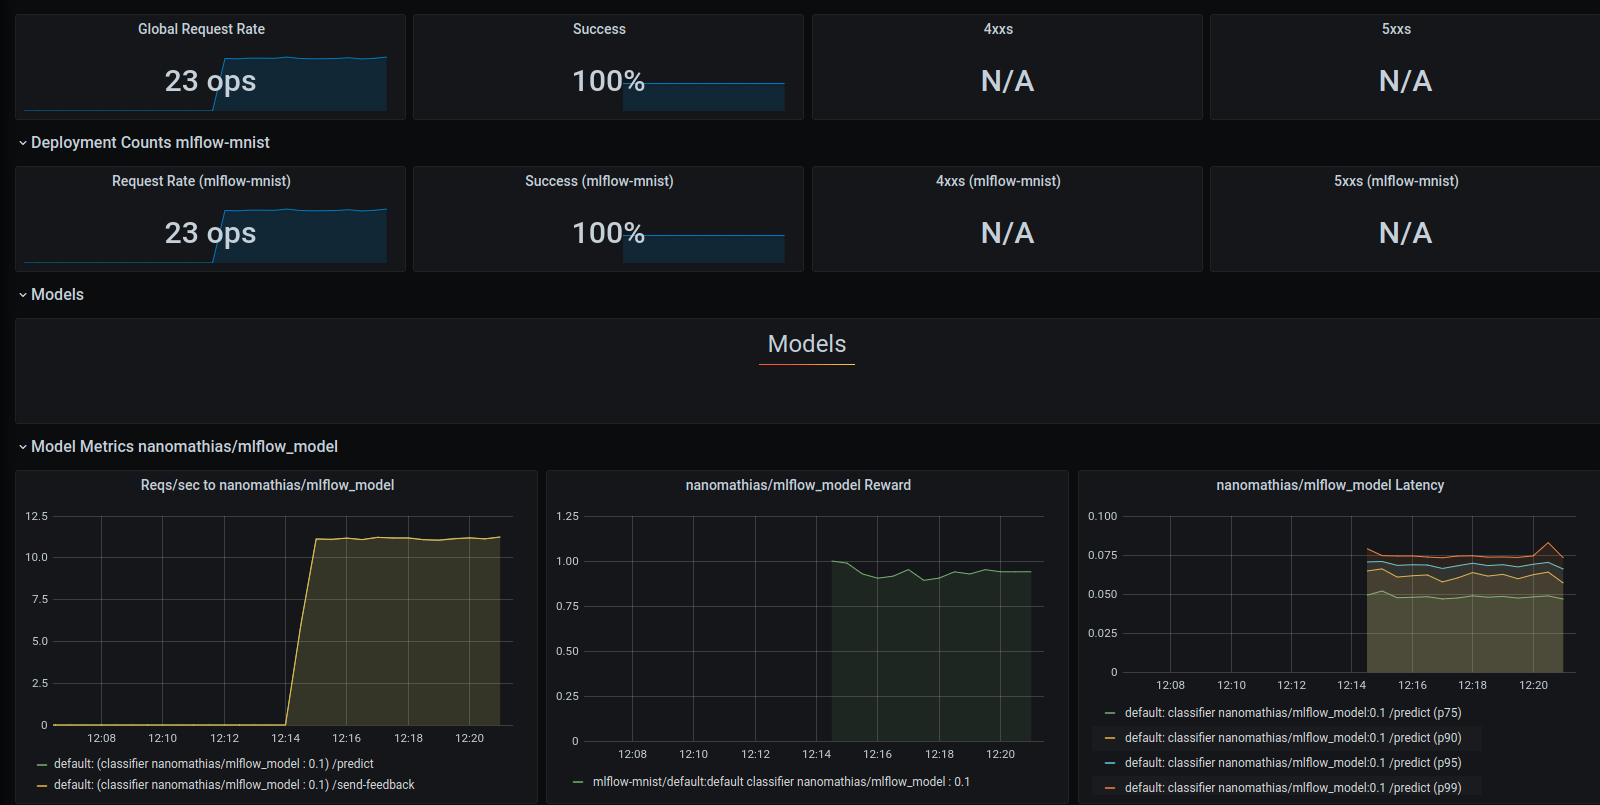Click the yellow color swatch for /send-feedback legend
This screenshot has height=805, width=1600.
pos(42,786)
